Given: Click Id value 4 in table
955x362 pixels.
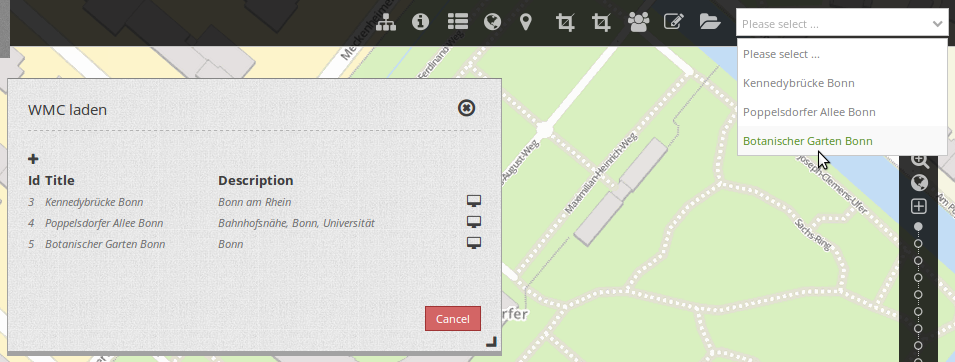Looking at the screenshot, I should pos(31,223).
